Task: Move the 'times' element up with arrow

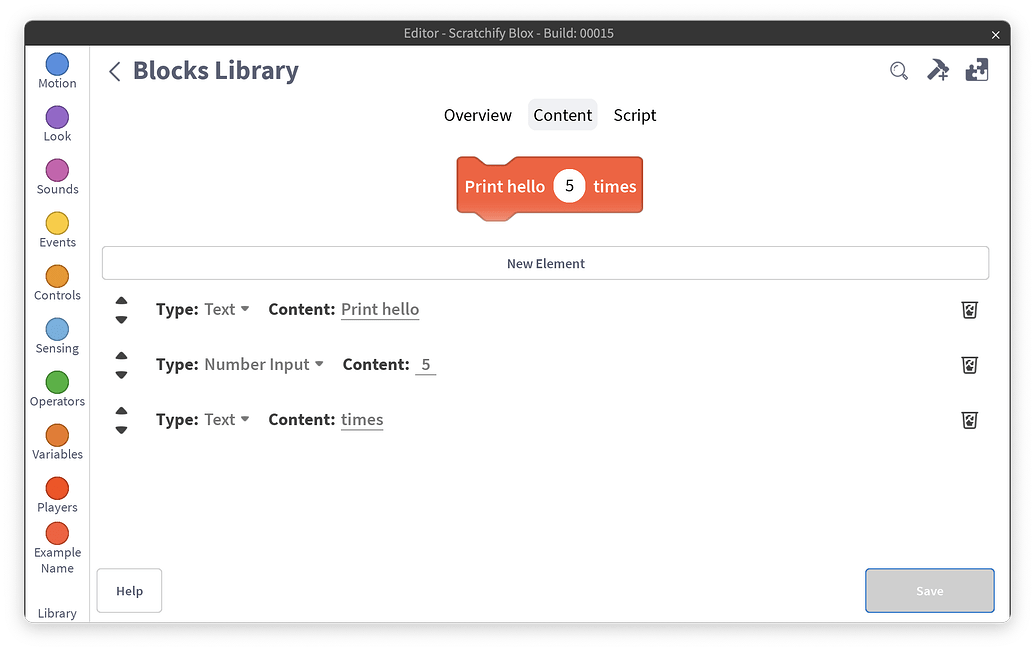Action: point(121,410)
